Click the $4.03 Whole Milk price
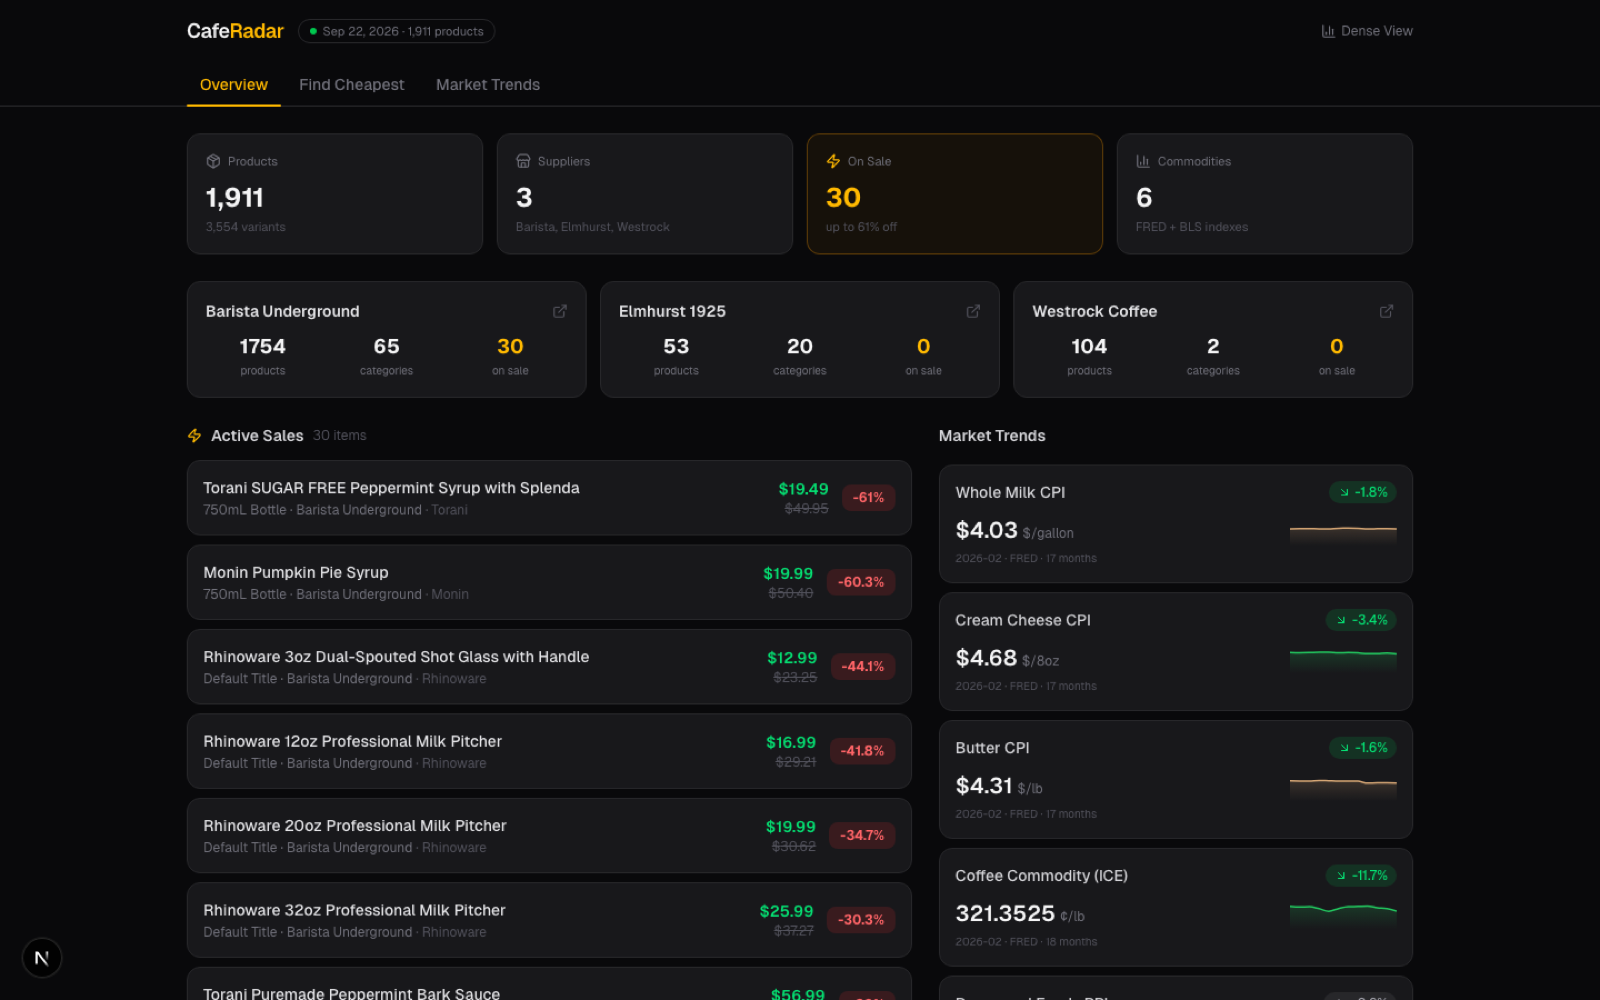Viewport: 1600px width, 1000px height. click(x=987, y=530)
